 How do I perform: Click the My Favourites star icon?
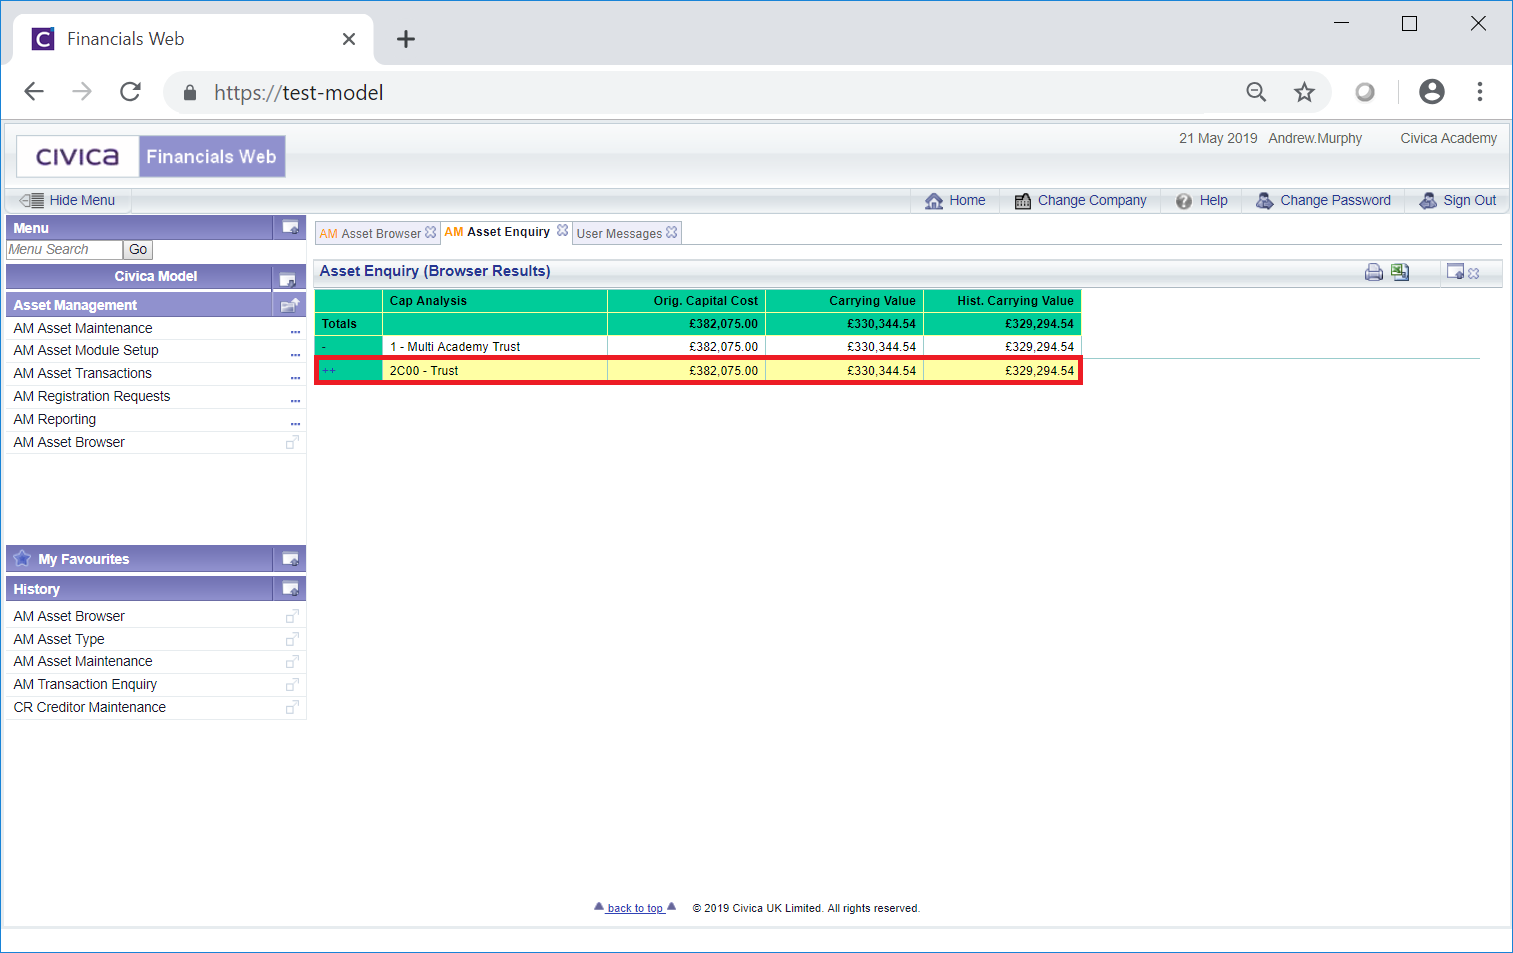(22, 558)
